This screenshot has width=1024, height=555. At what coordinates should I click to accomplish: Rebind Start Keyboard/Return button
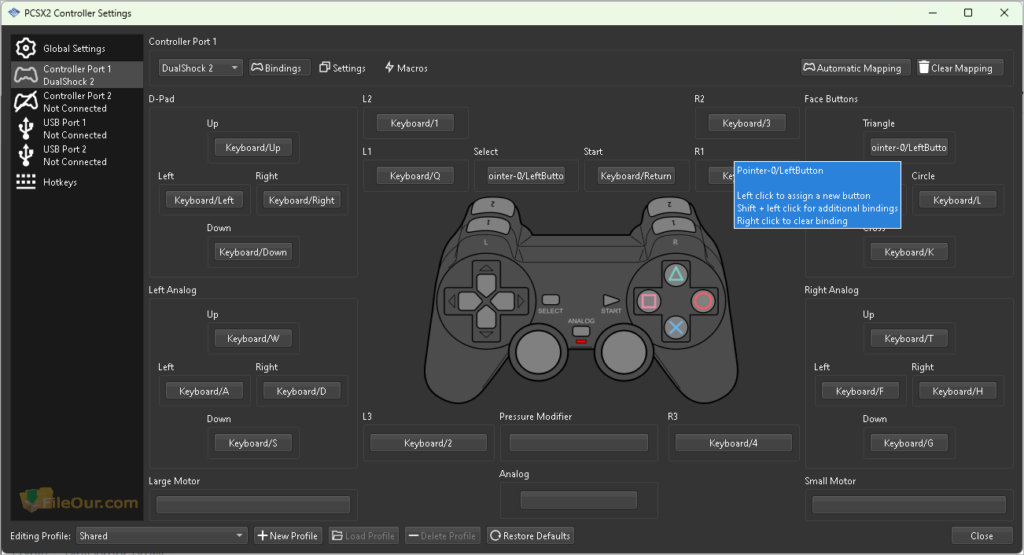click(x=635, y=176)
